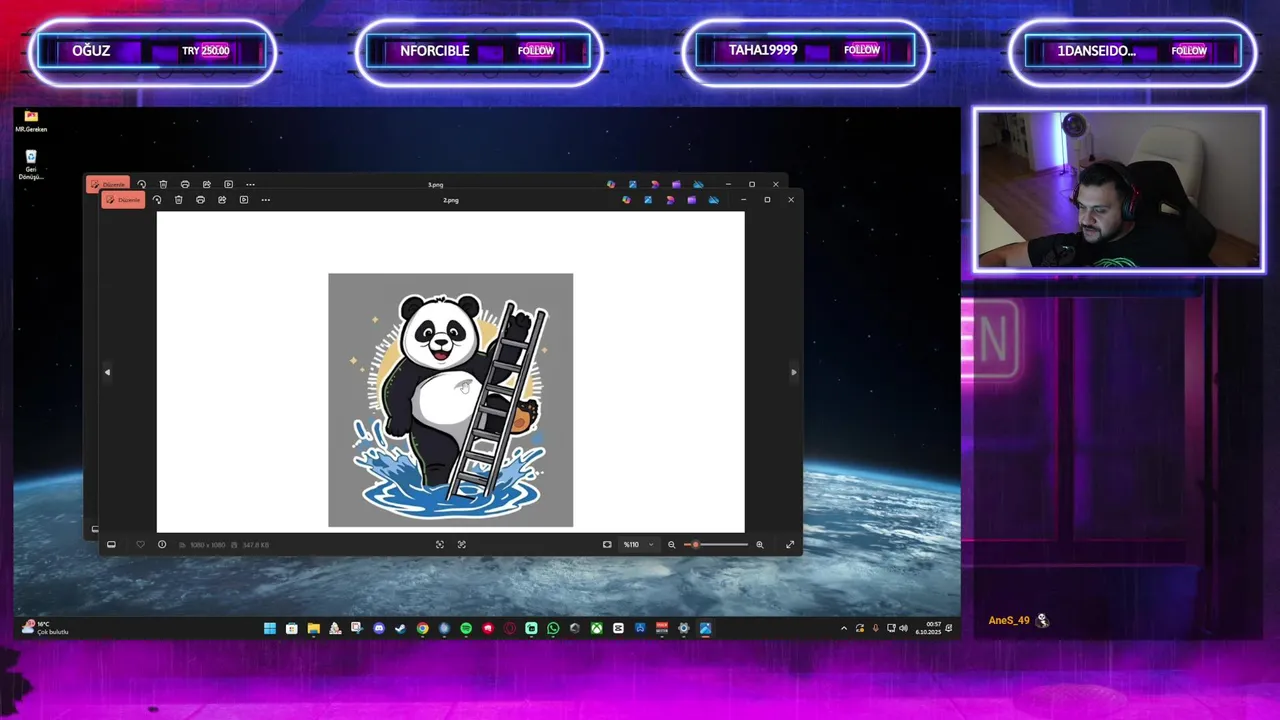Click the second scan icon next to visual search

pos(462,545)
